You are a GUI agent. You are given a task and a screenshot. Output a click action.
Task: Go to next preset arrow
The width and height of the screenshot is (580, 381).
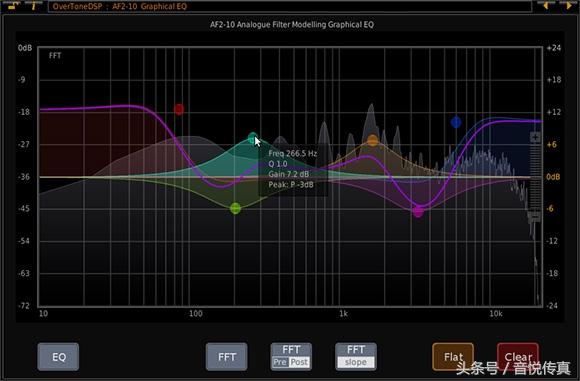point(569,6)
